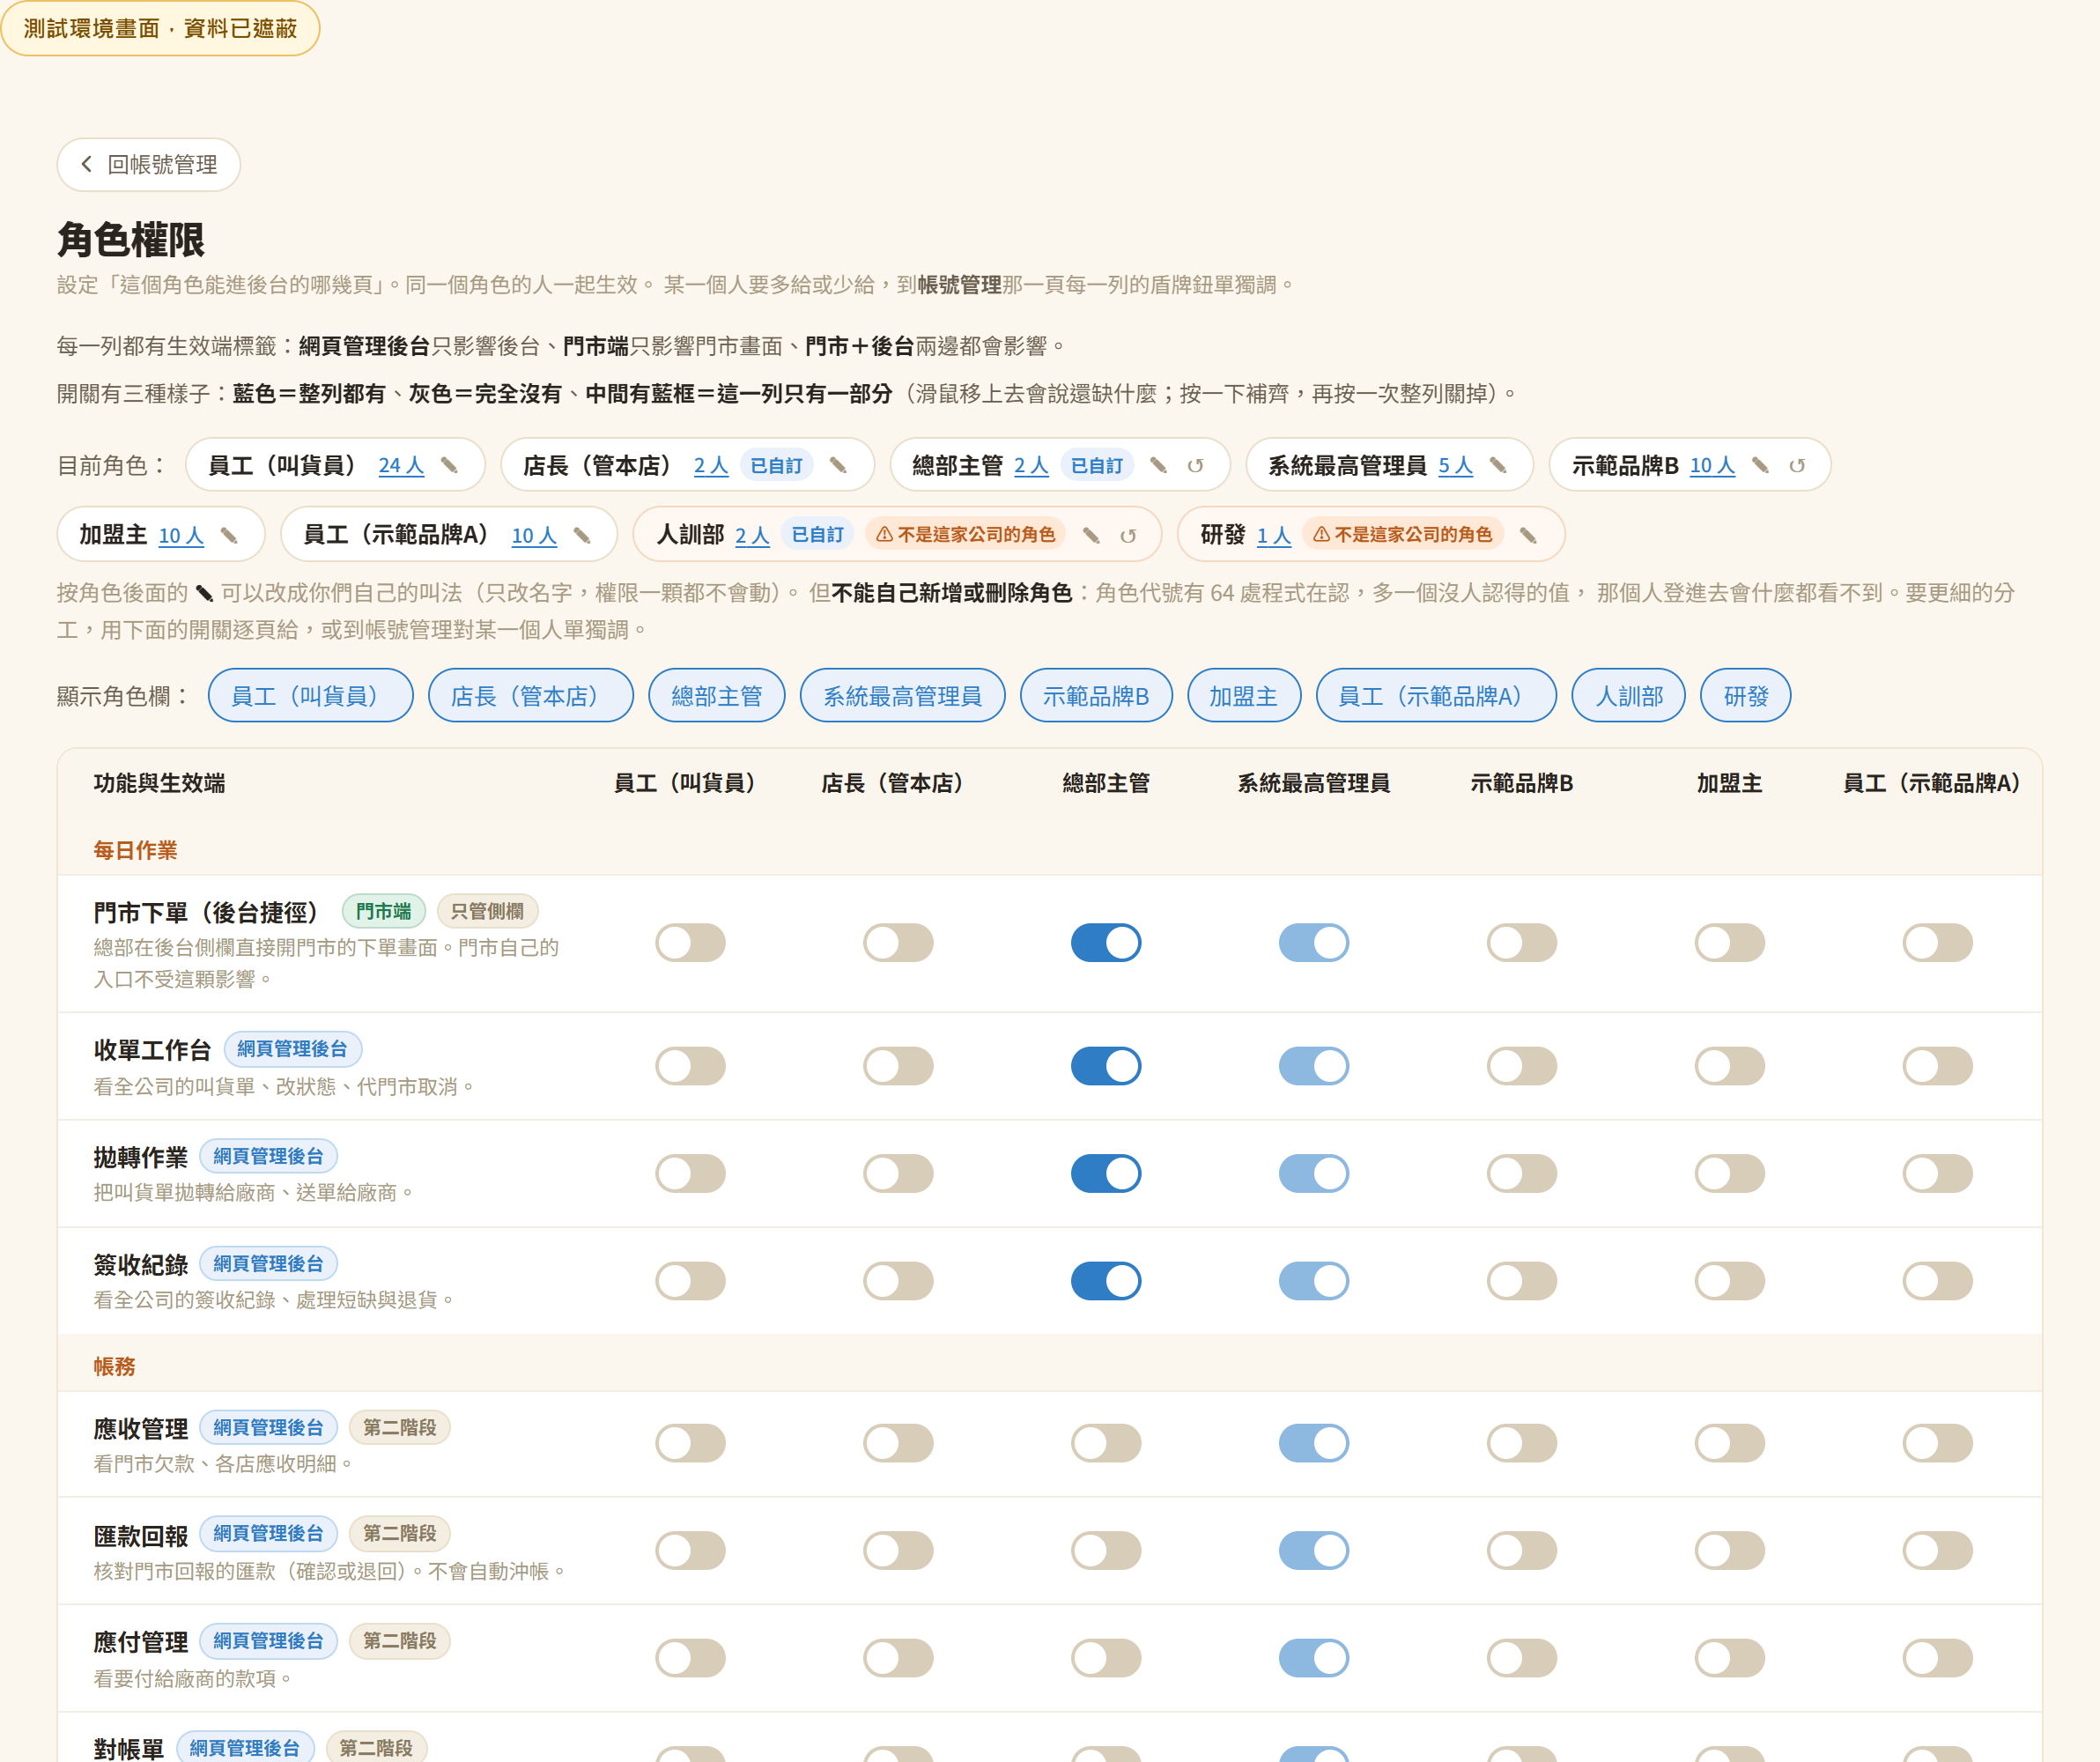Click 每日作業 section heading
The width and height of the screenshot is (2100, 1762).
(135, 850)
